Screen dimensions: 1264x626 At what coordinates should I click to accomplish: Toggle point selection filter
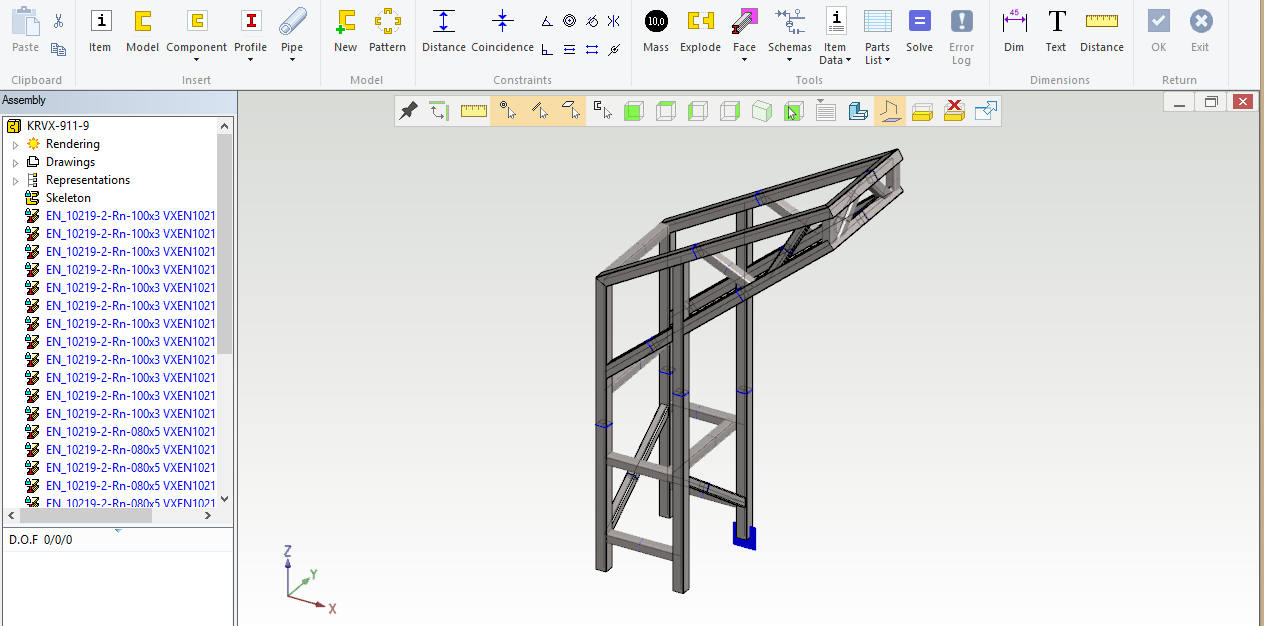[508, 111]
